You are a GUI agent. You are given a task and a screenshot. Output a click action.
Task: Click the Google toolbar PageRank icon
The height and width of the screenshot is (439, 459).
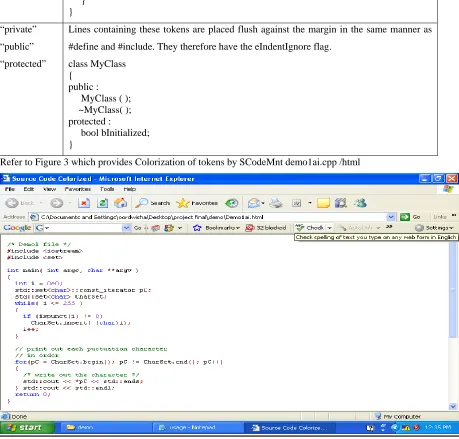(x=169, y=228)
